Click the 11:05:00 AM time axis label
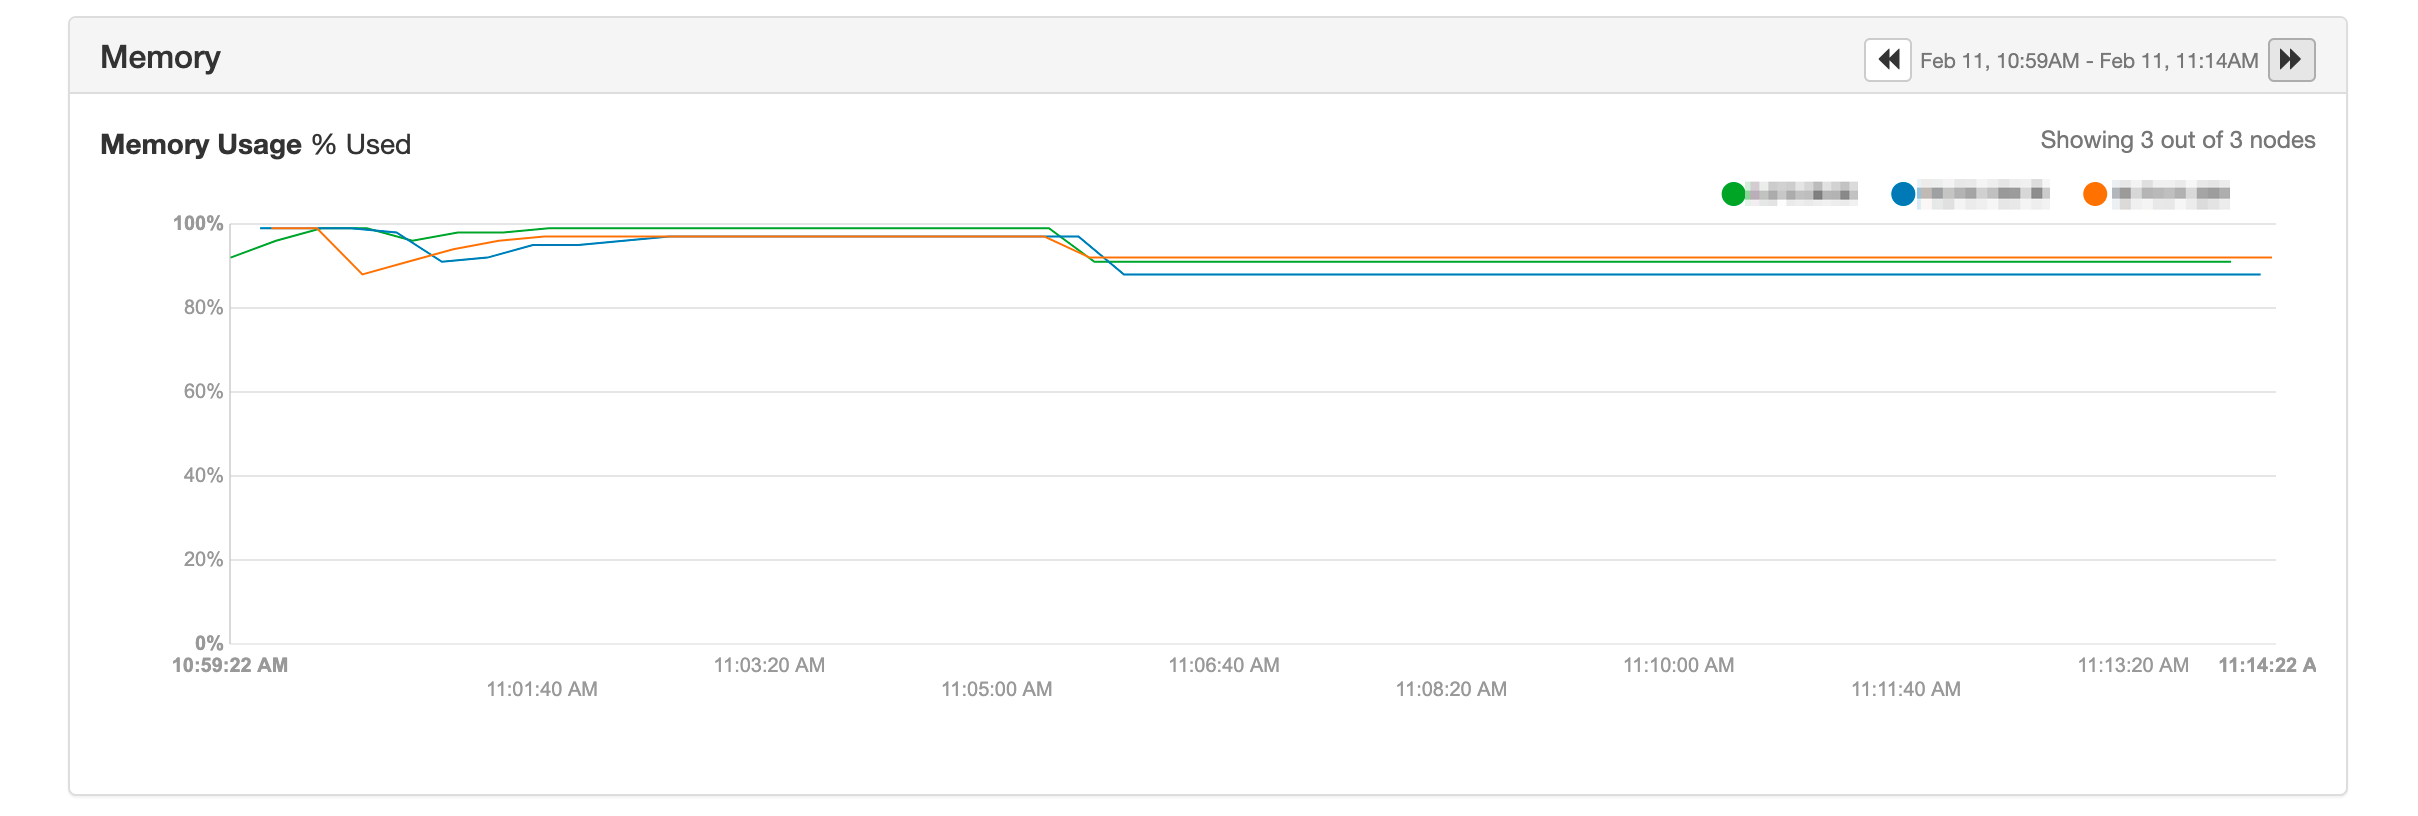Image resolution: width=2418 pixels, height=816 pixels. click(x=996, y=689)
